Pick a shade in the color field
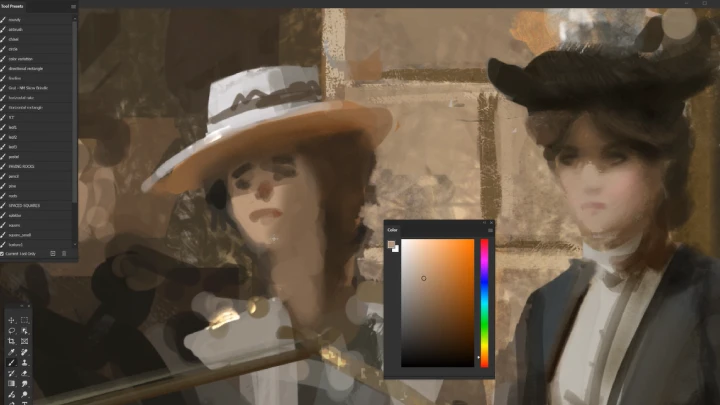Screen dimensions: 720x405 tap(438, 303)
